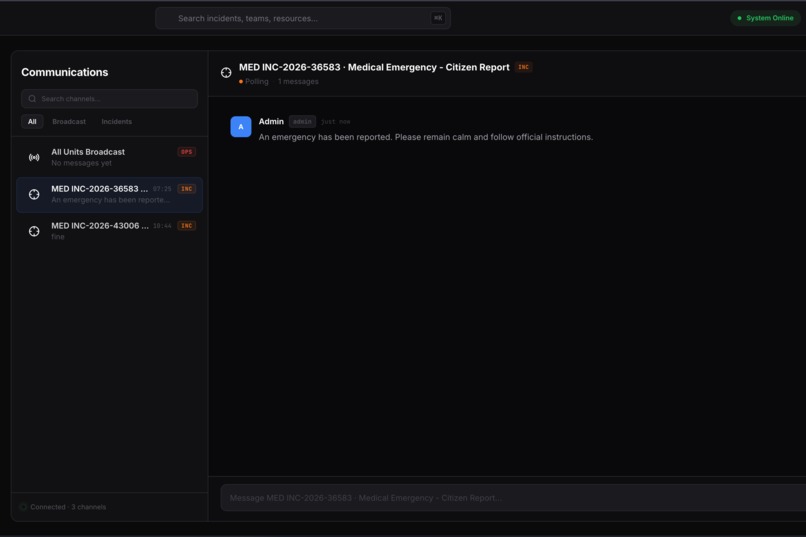The image size is (806, 537).
Task: Click the ⌘K shortcut badge in search bar
Action: point(437,18)
